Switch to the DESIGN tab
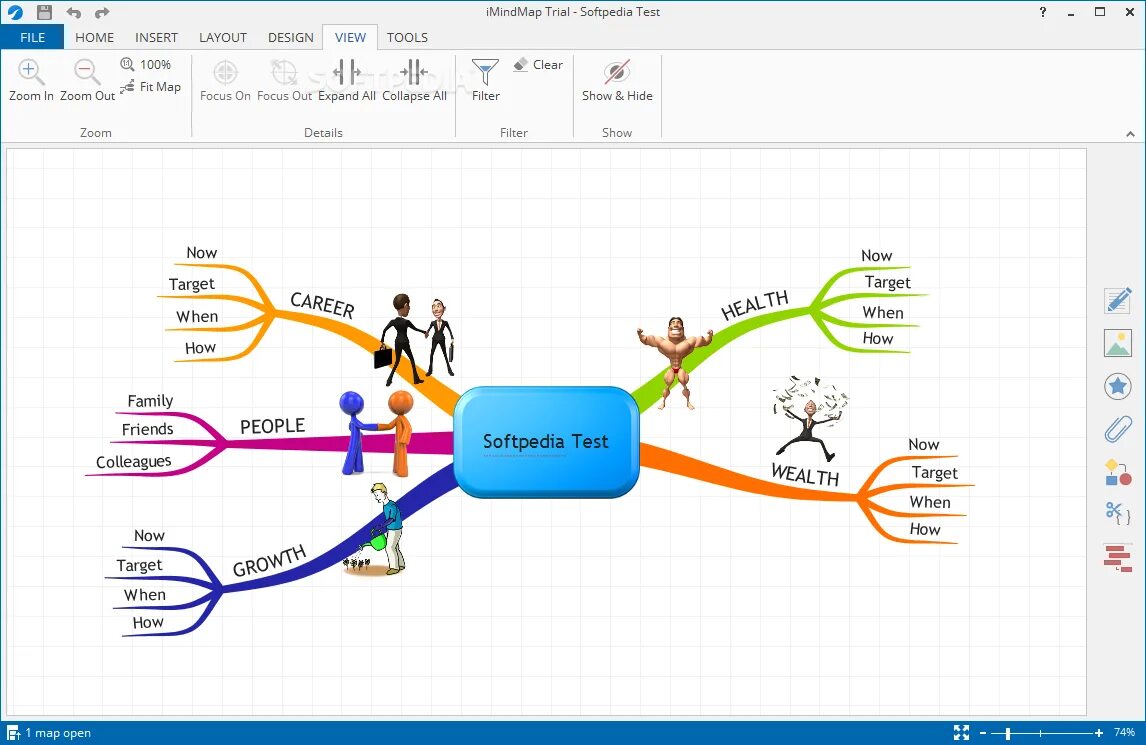Viewport: 1146px width, 745px height. point(290,37)
